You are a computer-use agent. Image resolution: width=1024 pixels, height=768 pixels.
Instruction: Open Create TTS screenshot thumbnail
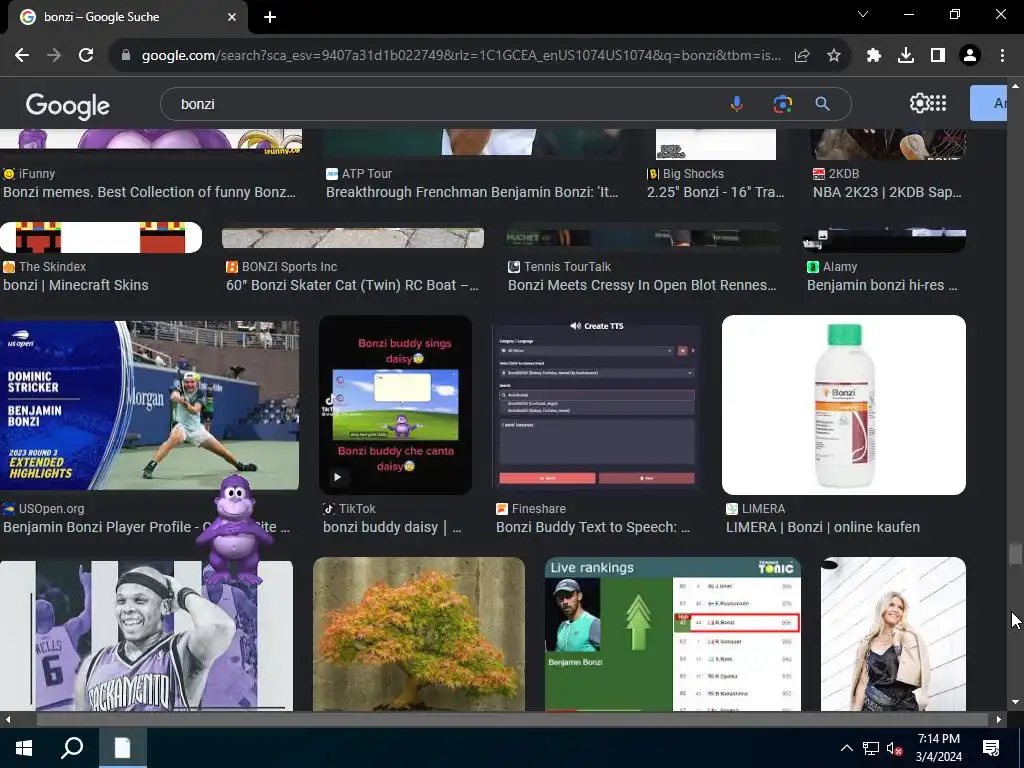(596, 405)
